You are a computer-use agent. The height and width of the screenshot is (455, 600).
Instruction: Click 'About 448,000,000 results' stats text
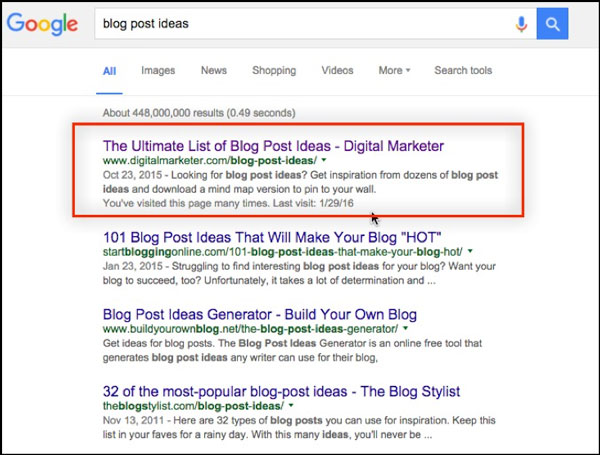[x=199, y=113]
